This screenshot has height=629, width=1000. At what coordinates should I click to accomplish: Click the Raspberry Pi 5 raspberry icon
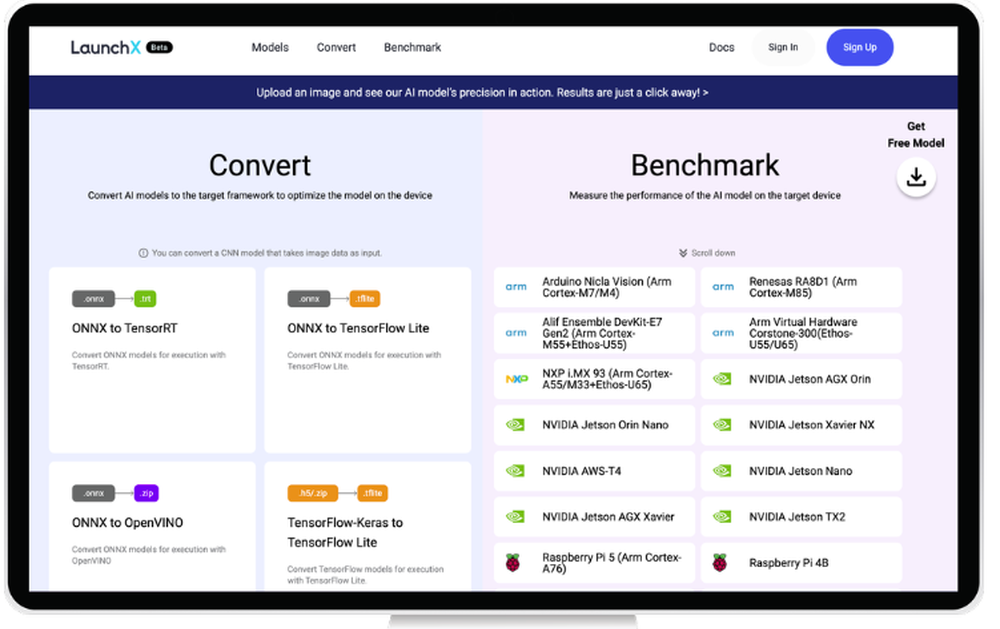(x=513, y=563)
